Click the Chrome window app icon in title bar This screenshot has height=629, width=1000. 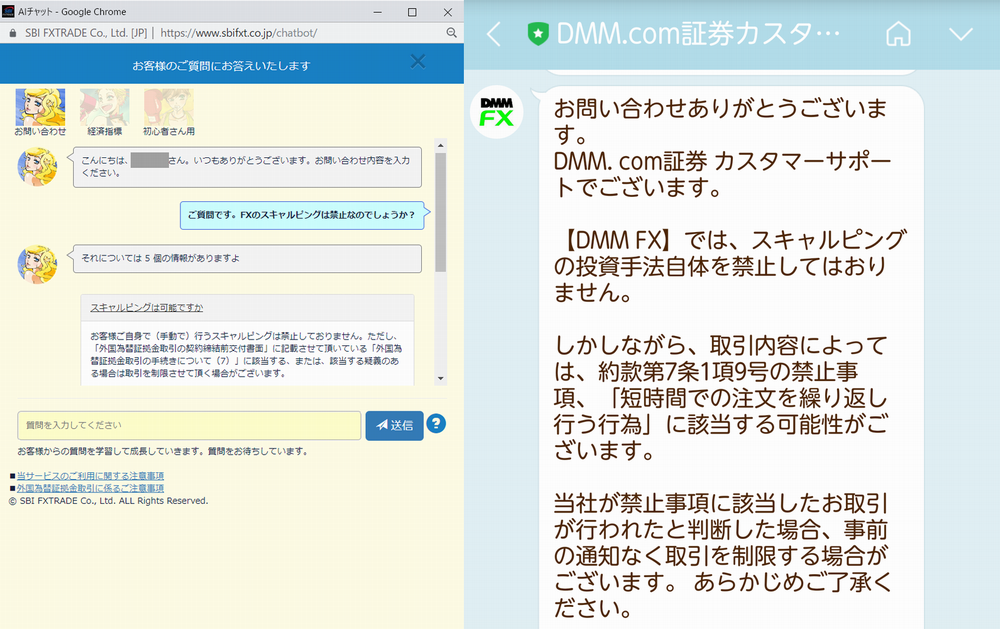(8, 11)
